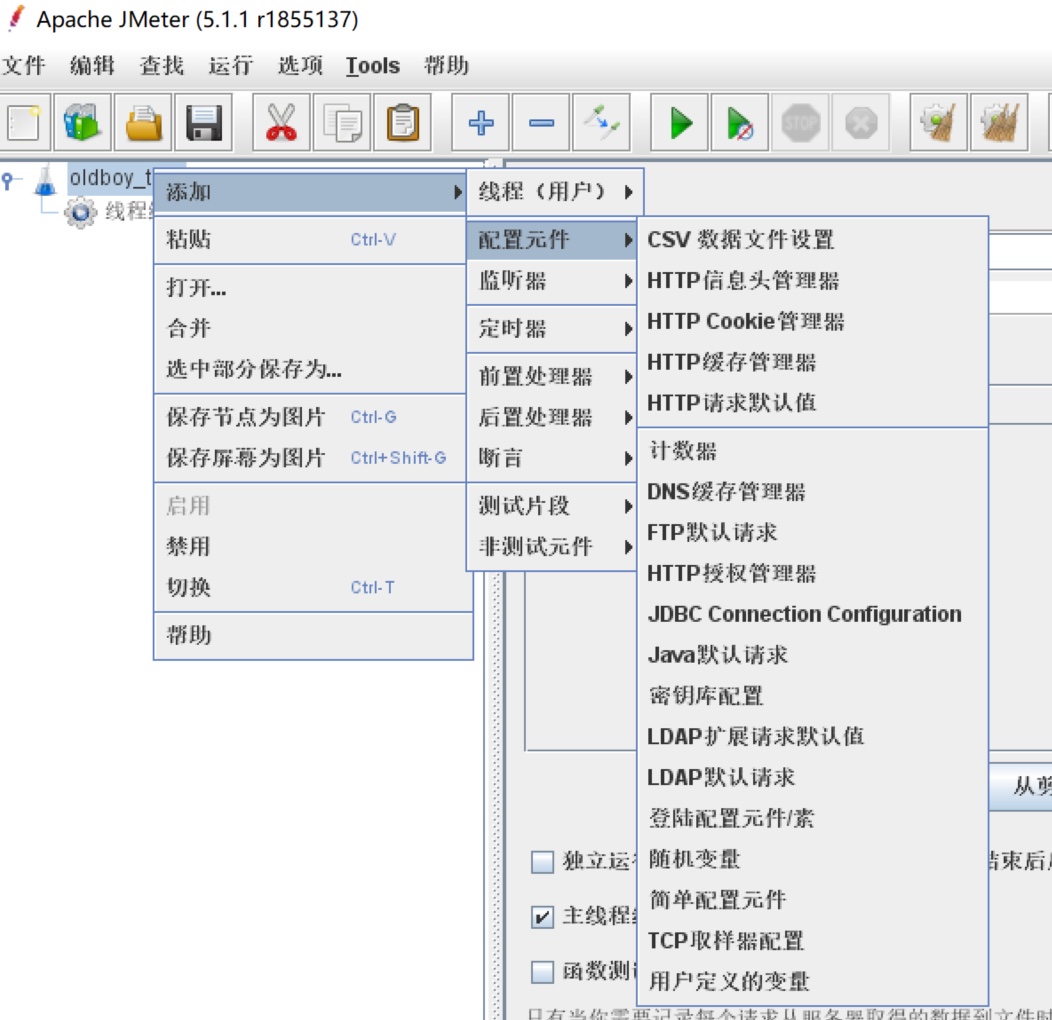Click the Expand all plus icon
The height and width of the screenshot is (1020, 1052).
[481, 124]
